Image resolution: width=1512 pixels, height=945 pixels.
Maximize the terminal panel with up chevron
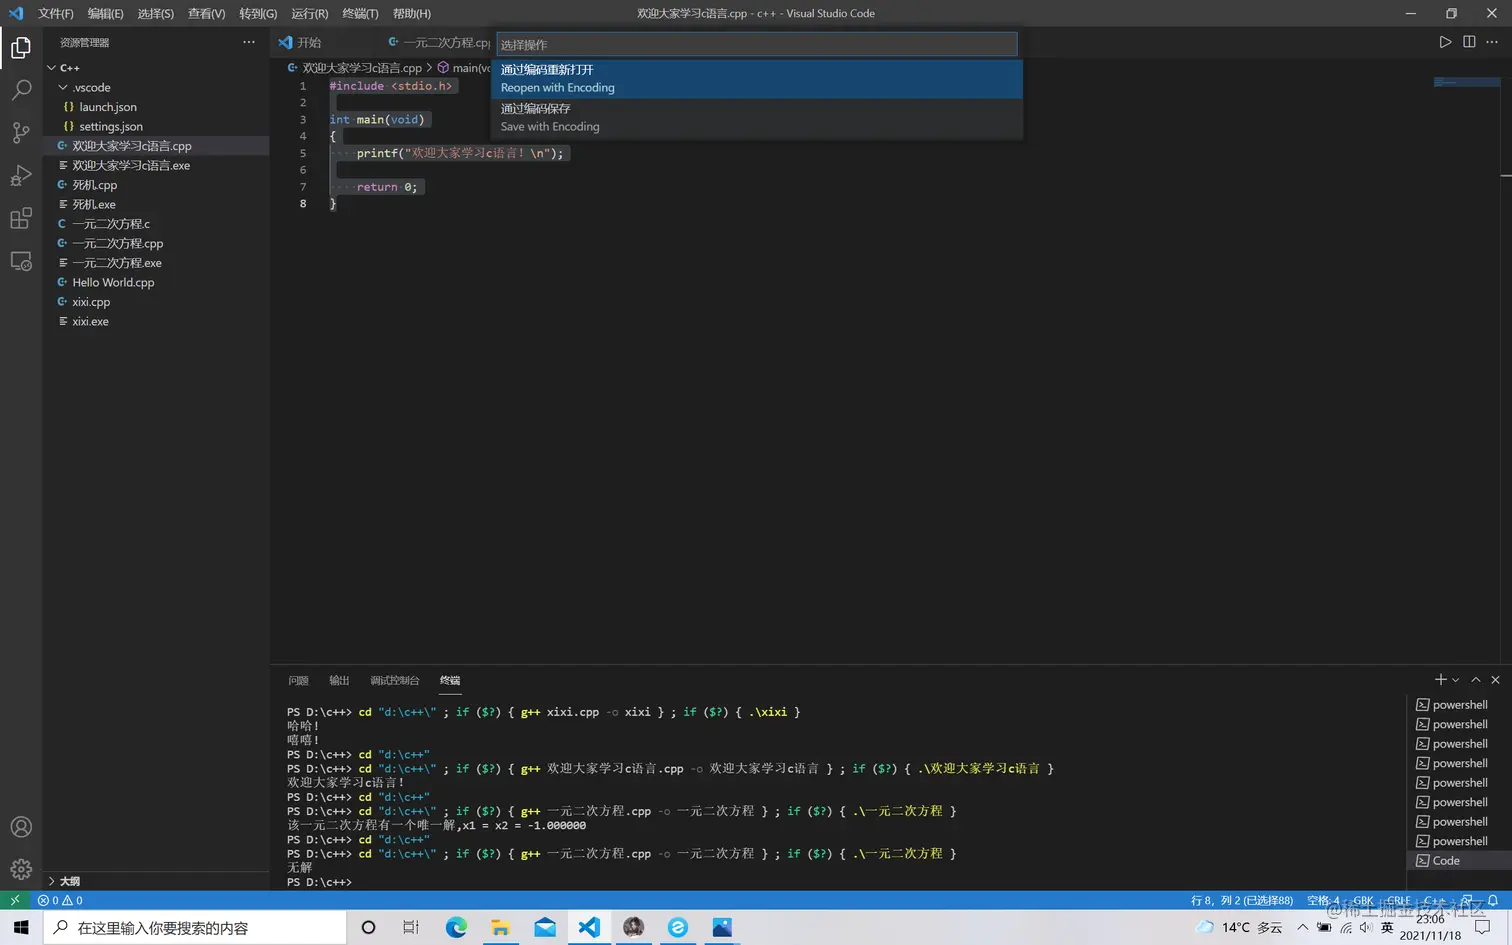(1476, 680)
